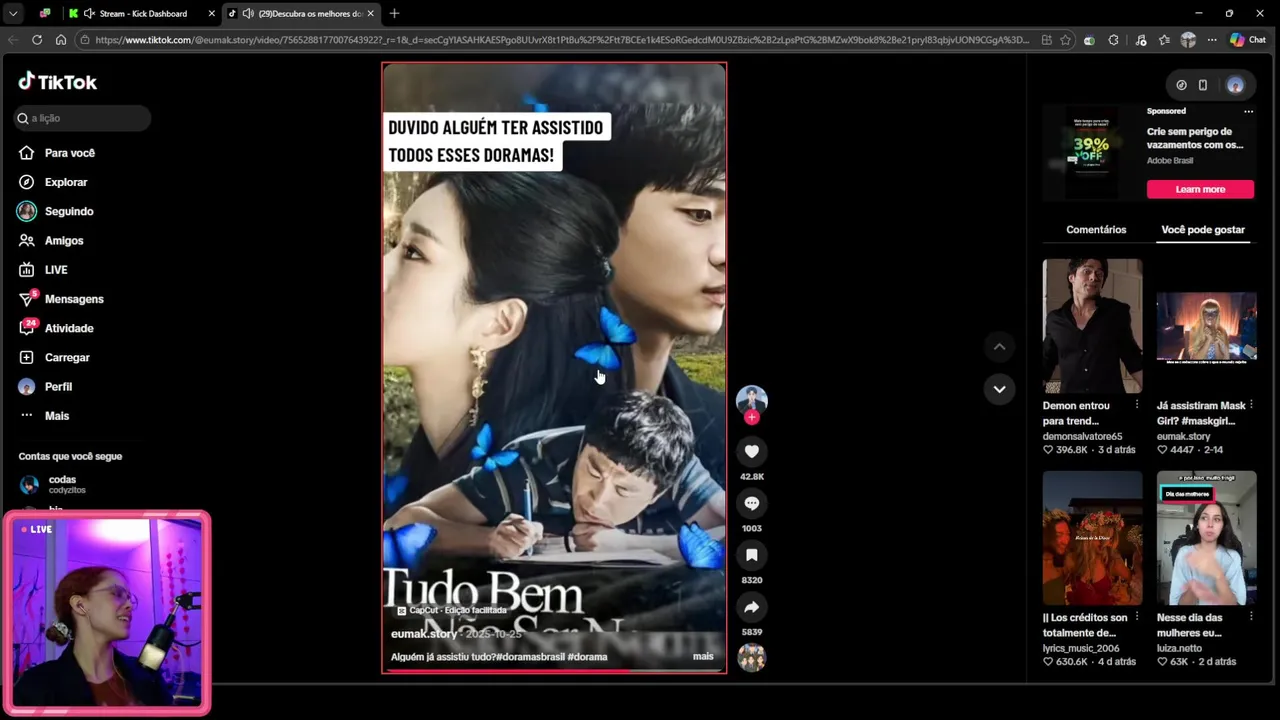Open the demonsalvatore65 profile link
1280x720 pixels.
click(x=1082, y=436)
